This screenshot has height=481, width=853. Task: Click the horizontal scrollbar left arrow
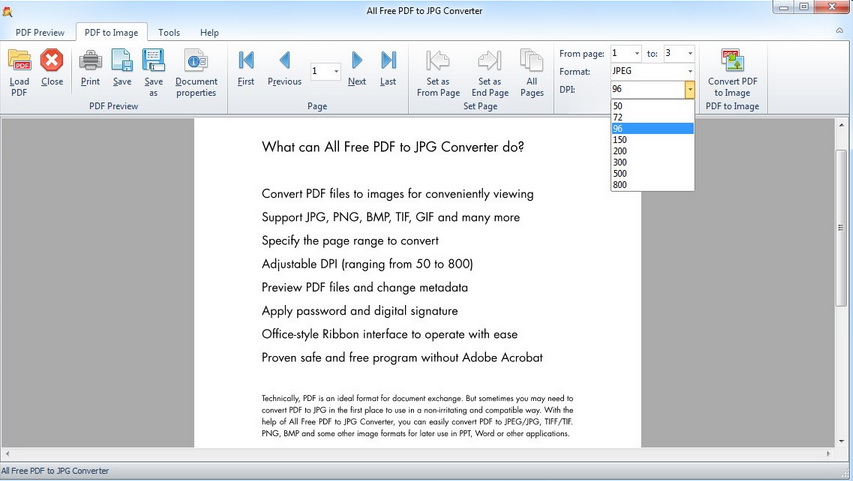click(x=7, y=453)
